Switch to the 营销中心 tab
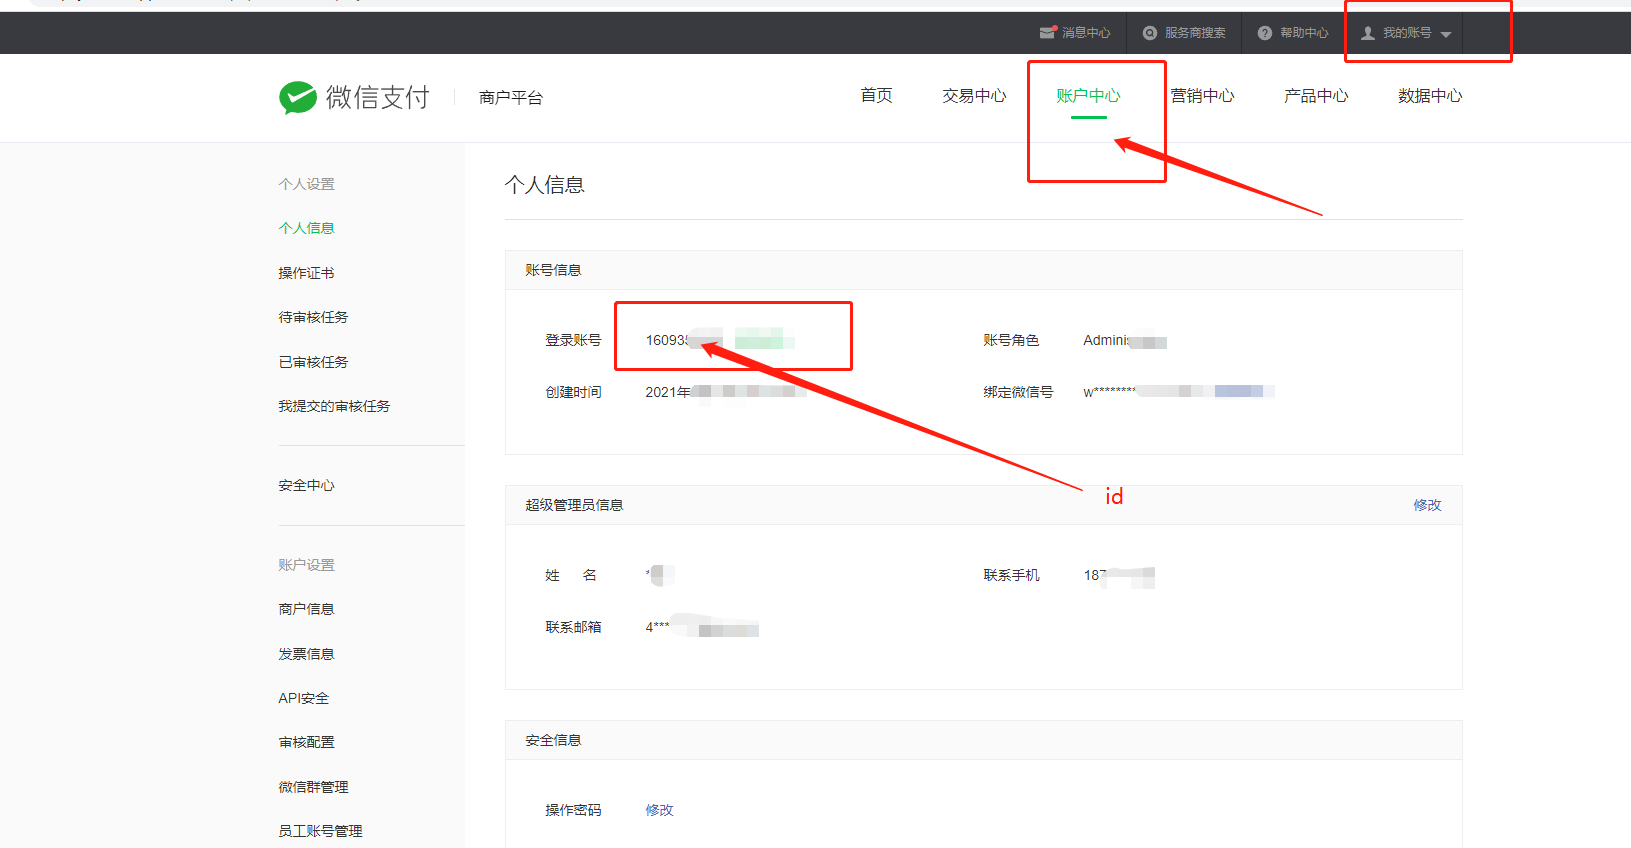Image resolution: width=1631 pixels, height=848 pixels. (1202, 95)
